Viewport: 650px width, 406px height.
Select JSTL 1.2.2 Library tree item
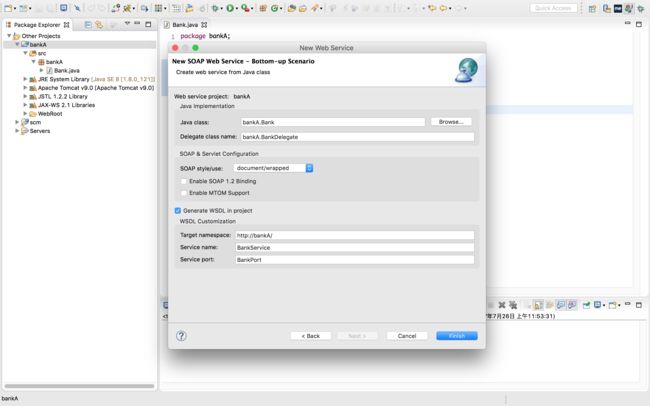pyautogui.click(x=63, y=96)
